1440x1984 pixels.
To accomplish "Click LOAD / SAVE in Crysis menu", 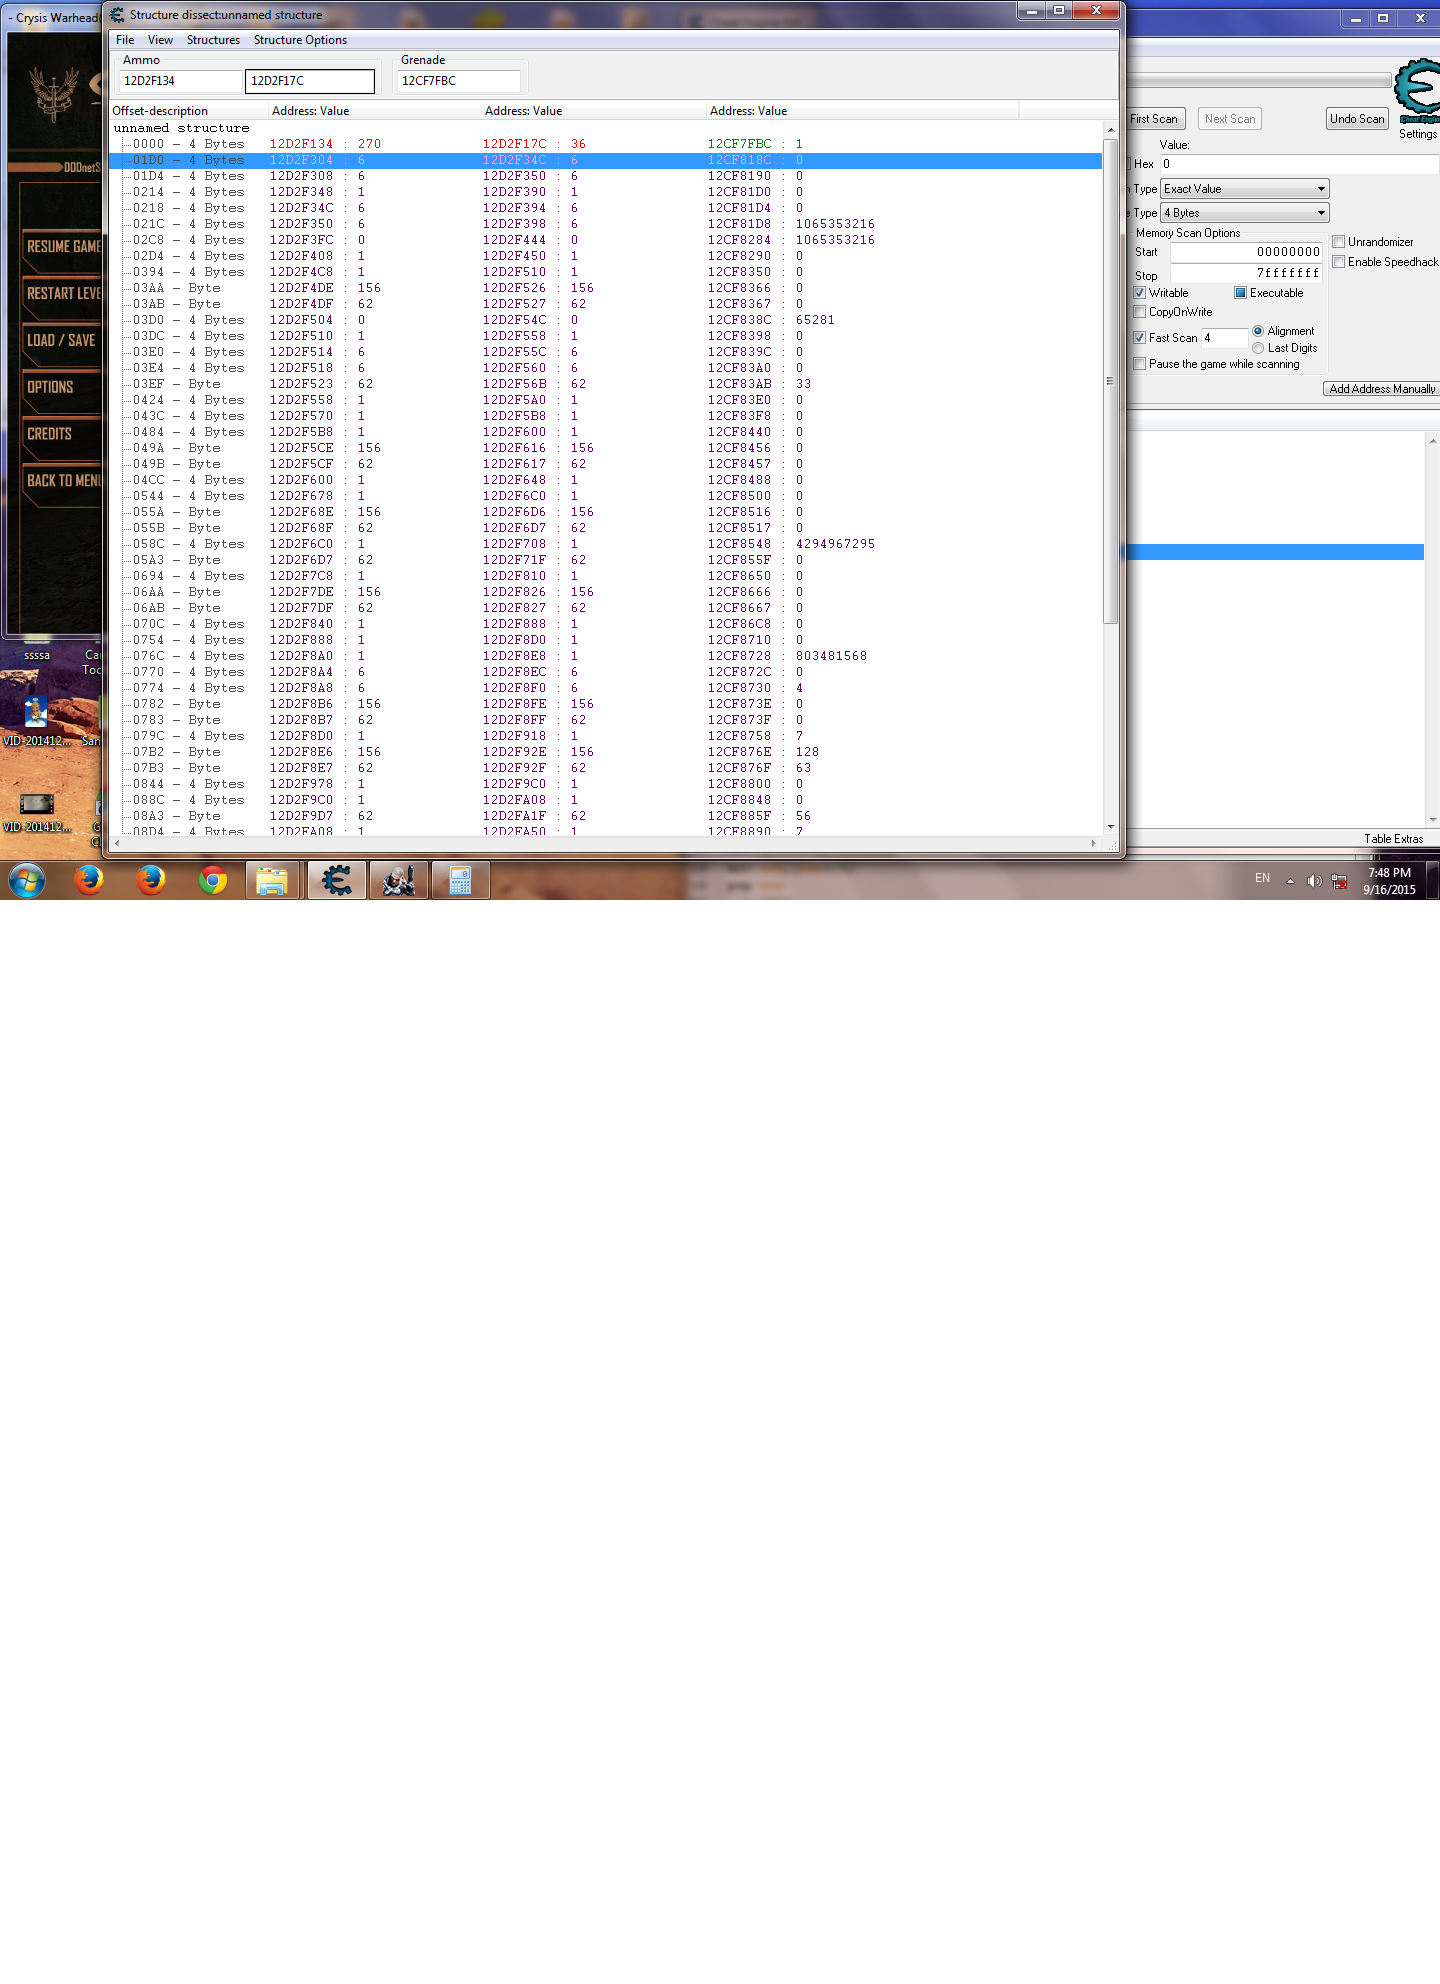I will tap(62, 340).
